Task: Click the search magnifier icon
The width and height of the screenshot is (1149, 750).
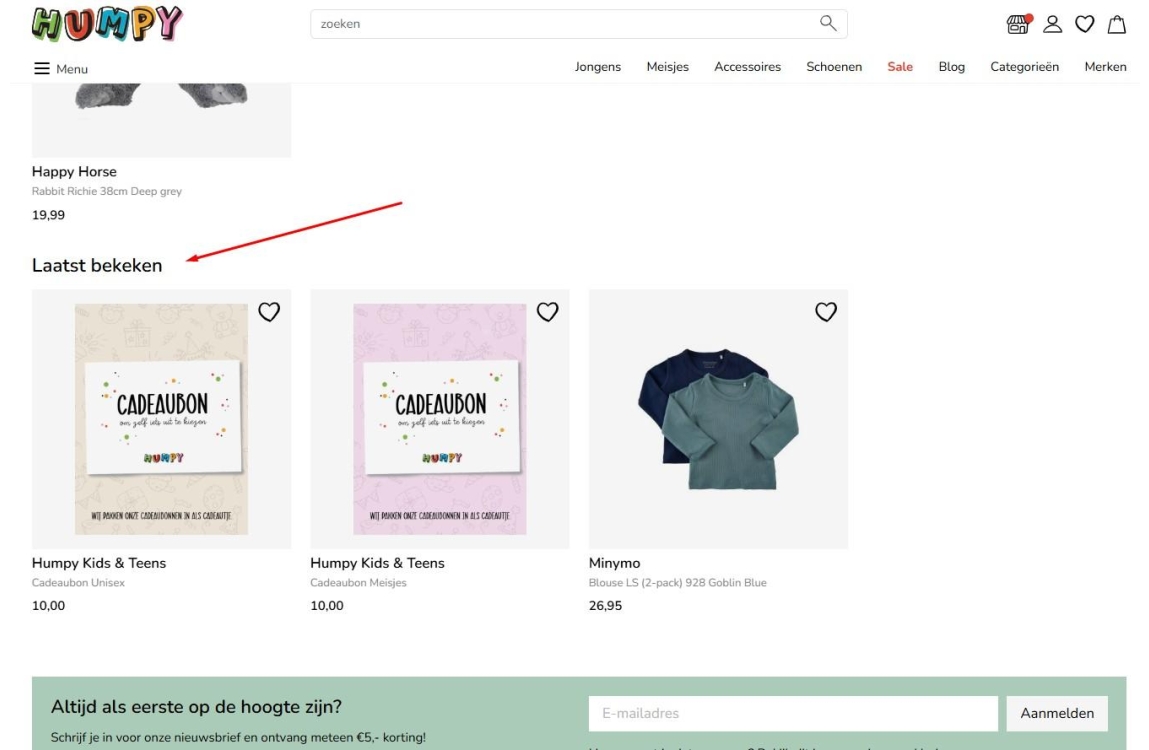Action: click(827, 24)
